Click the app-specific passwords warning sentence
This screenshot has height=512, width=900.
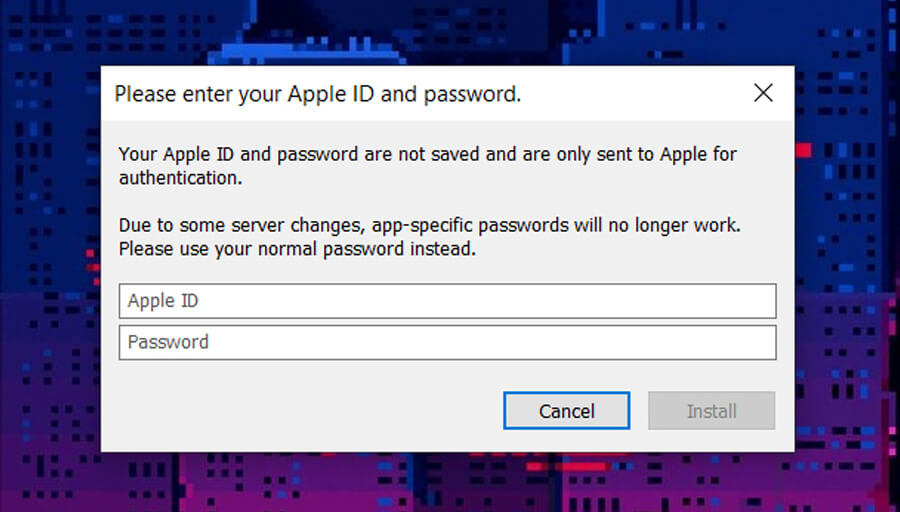(429, 225)
